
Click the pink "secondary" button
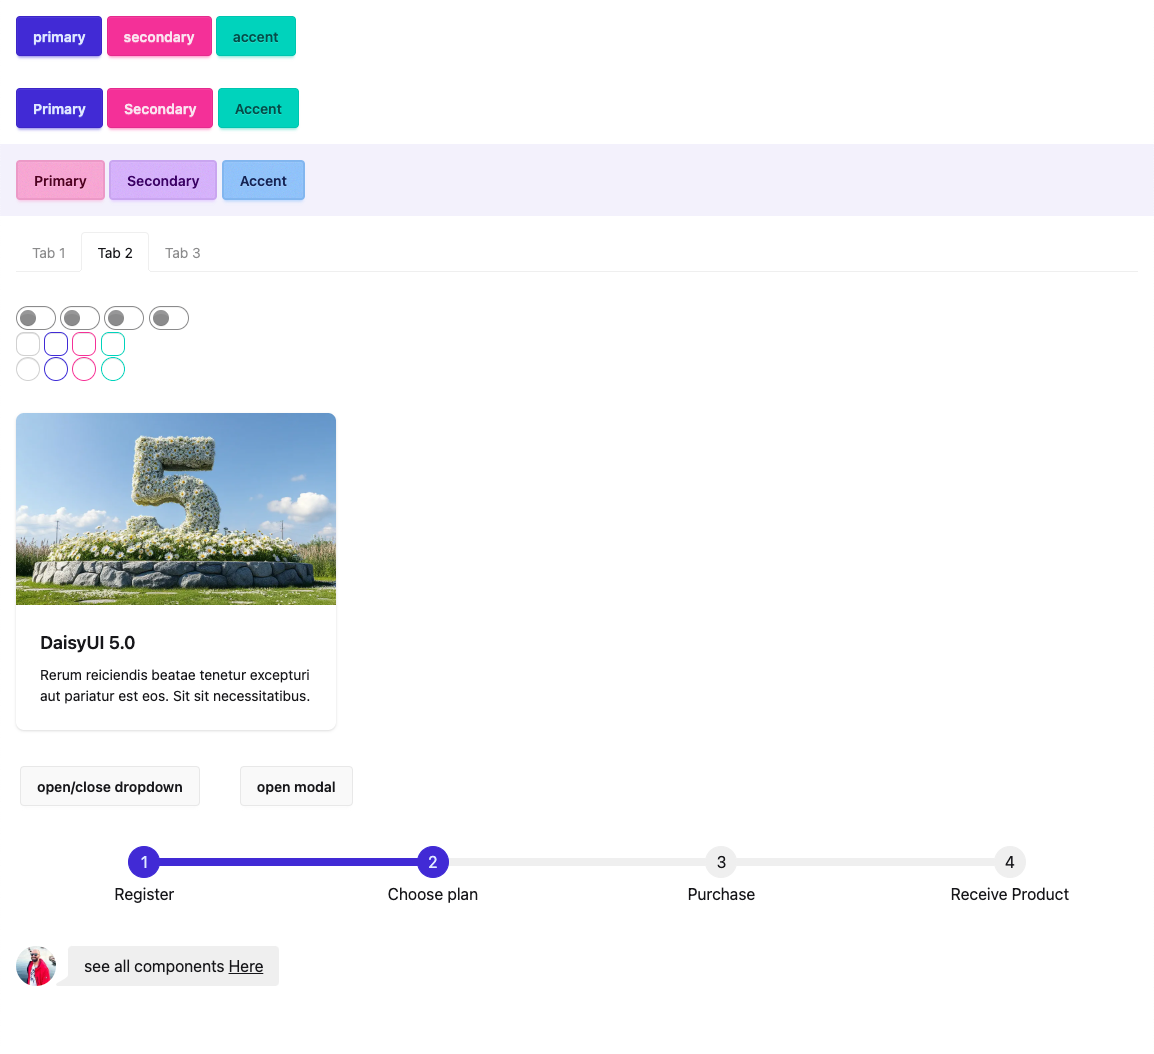coord(159,36)
